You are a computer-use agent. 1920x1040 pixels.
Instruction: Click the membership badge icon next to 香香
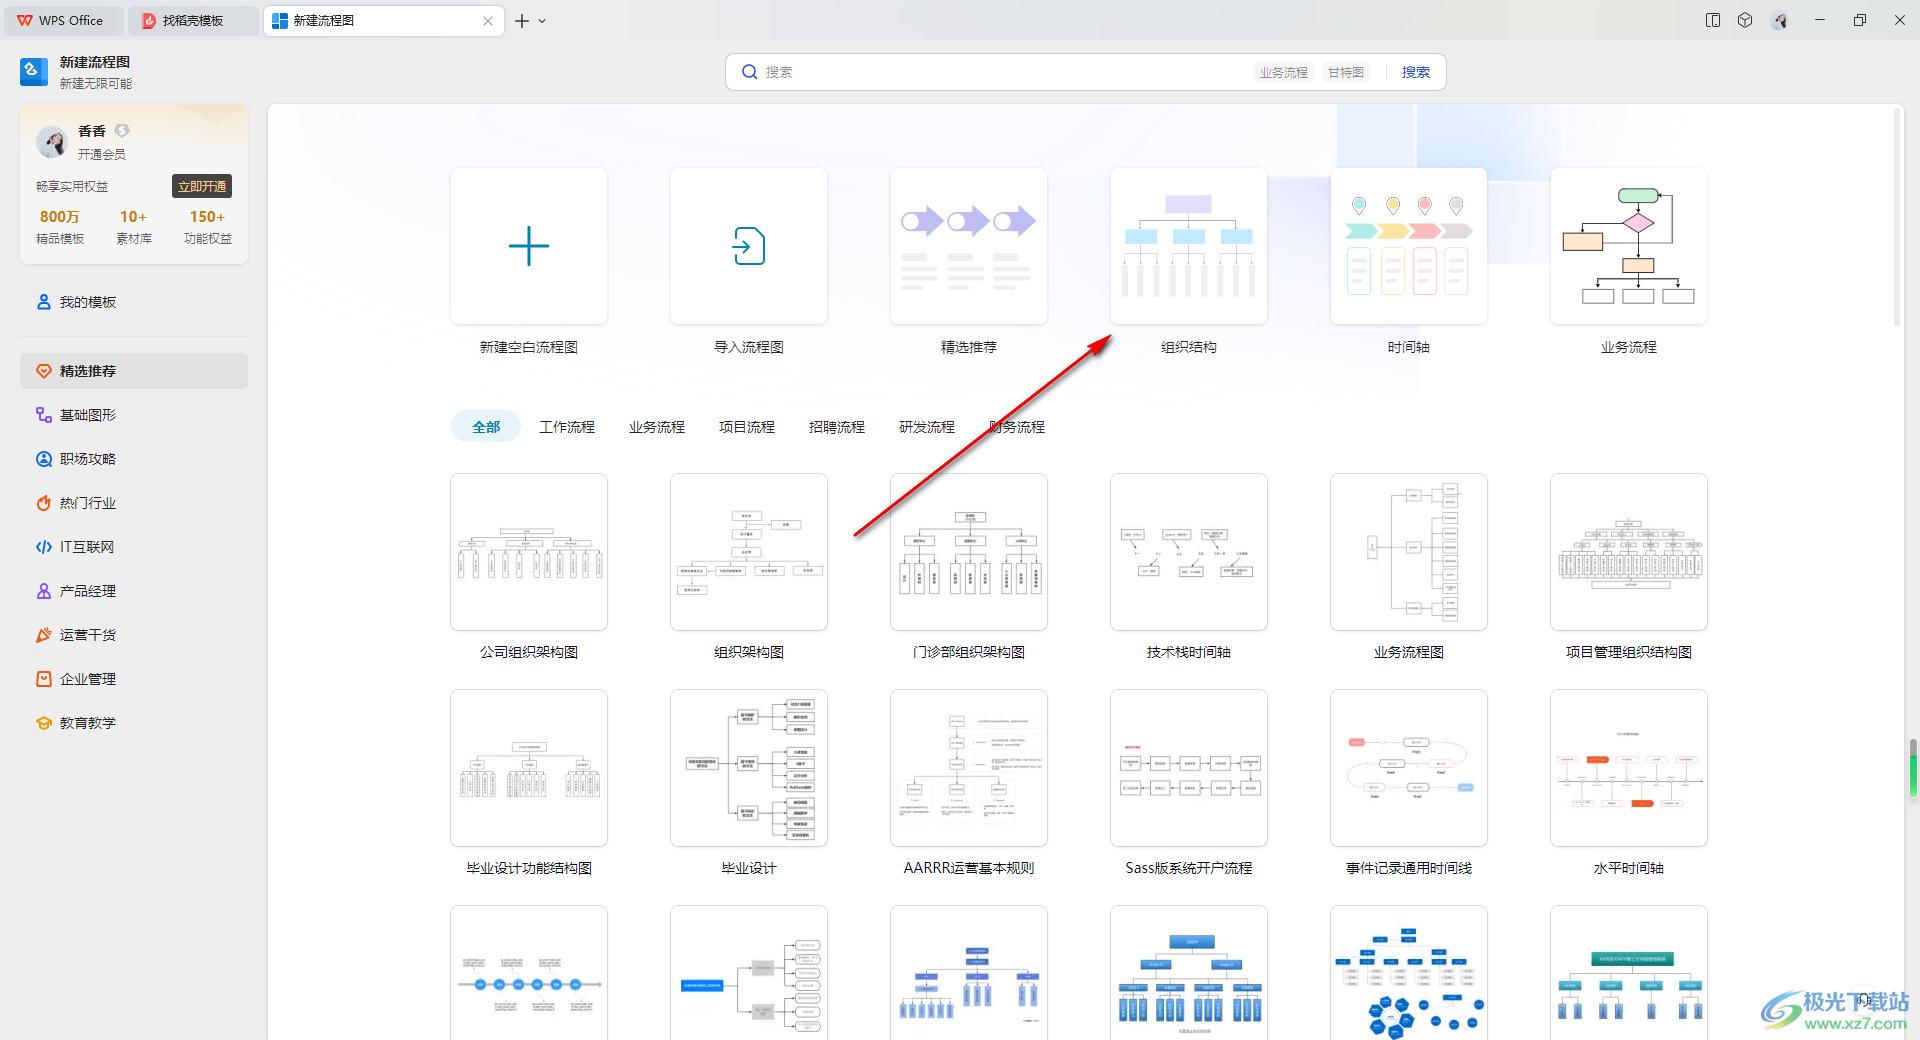[x=122, y=131]
